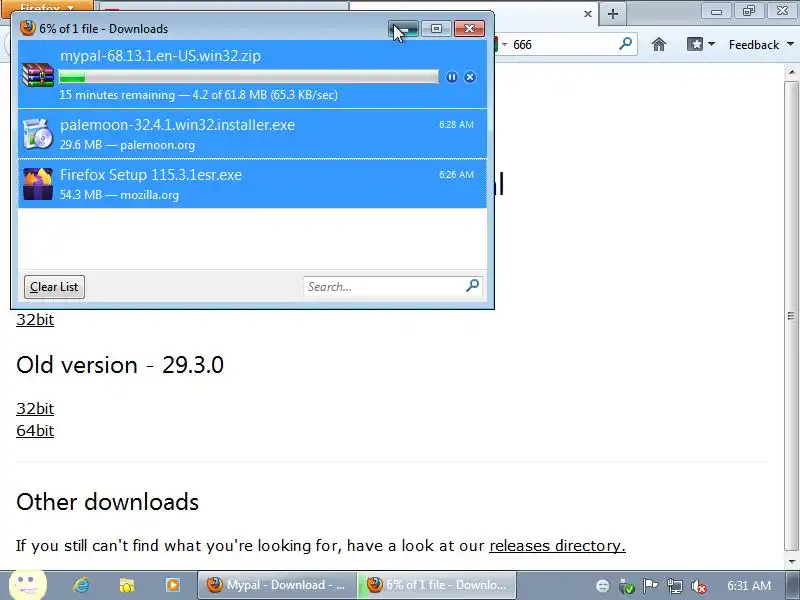The width and height of the screenshot is (800, 600).
Task: Click the Firefox icon in Downloads title bar
Action: tap(28, 28)
